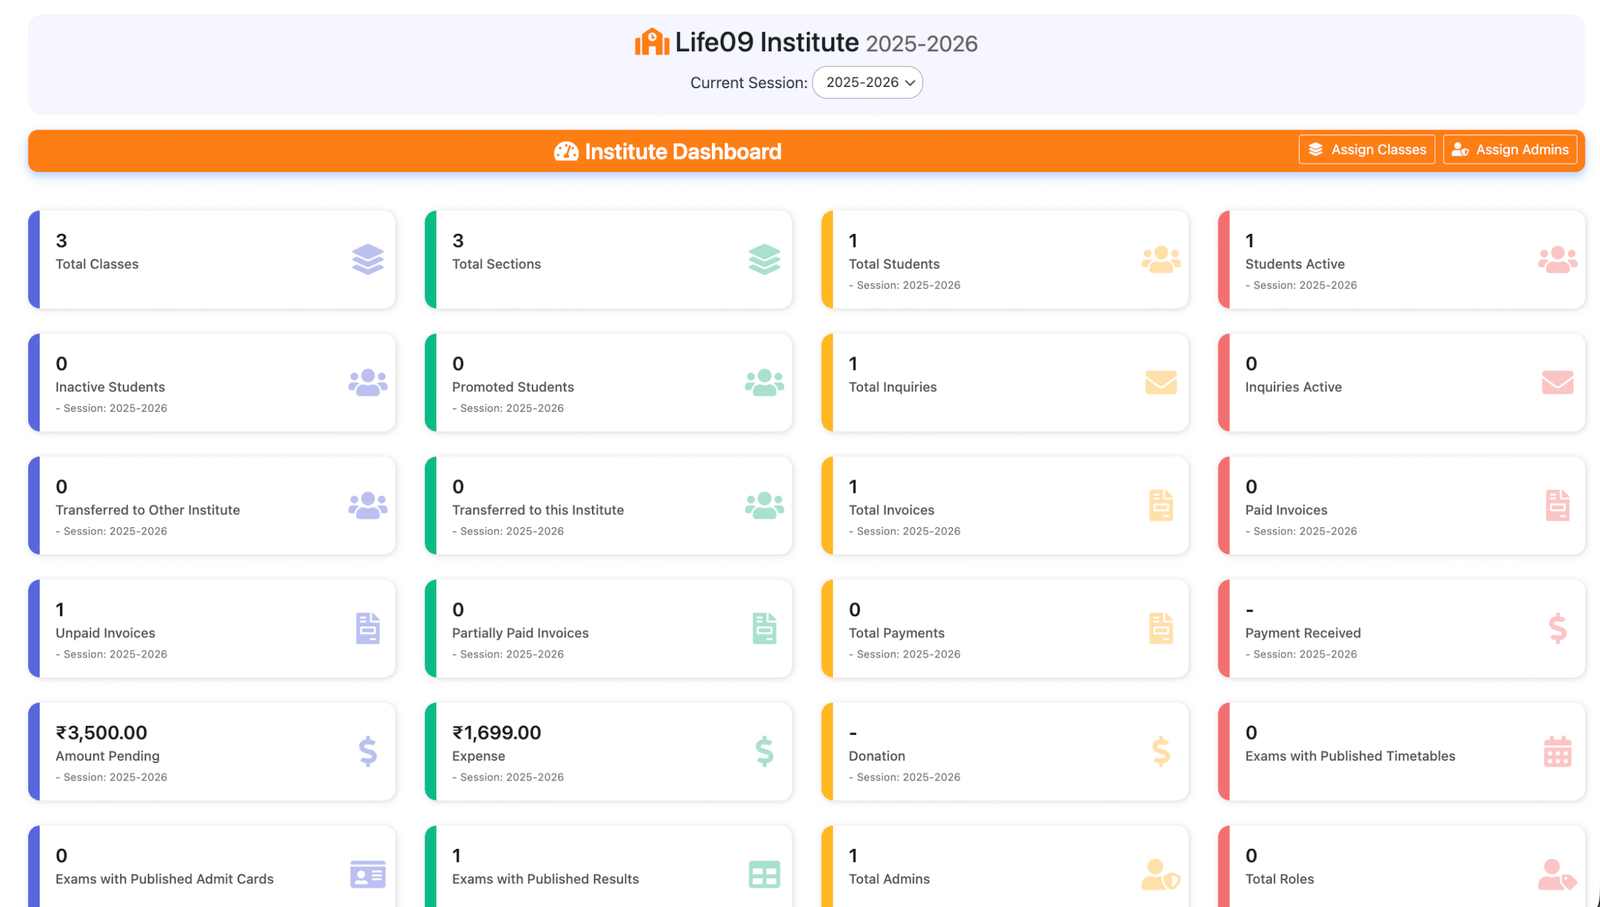
Task: Open the Unpaid Invoices card
Action: [212, 629]
